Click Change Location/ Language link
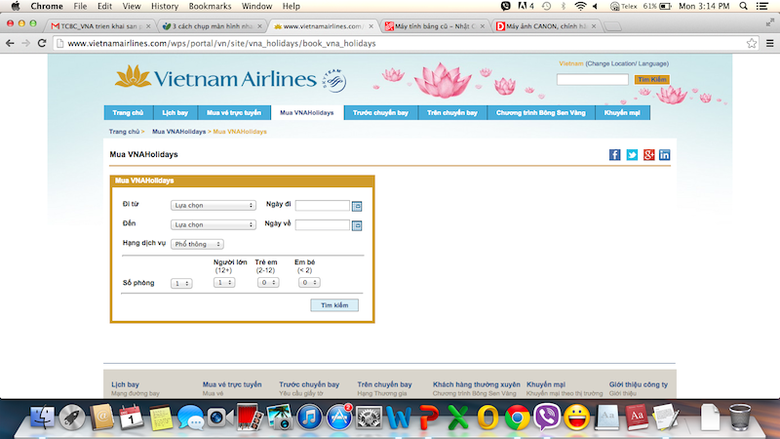The height and width of the screenshot is (439, 780). (628, 63)
